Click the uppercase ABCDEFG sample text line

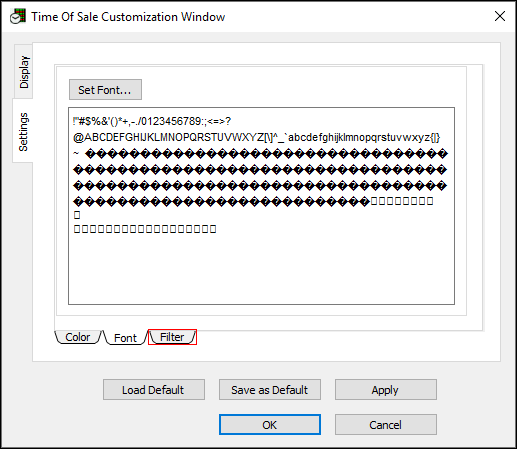[256, 137]
